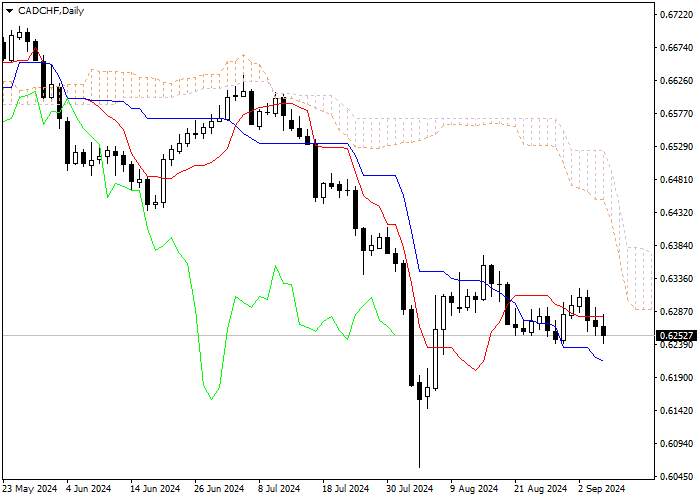700x500 pixels.
Task: Click price level 0.61420 on the scale
Action: (x=677, y=411)
